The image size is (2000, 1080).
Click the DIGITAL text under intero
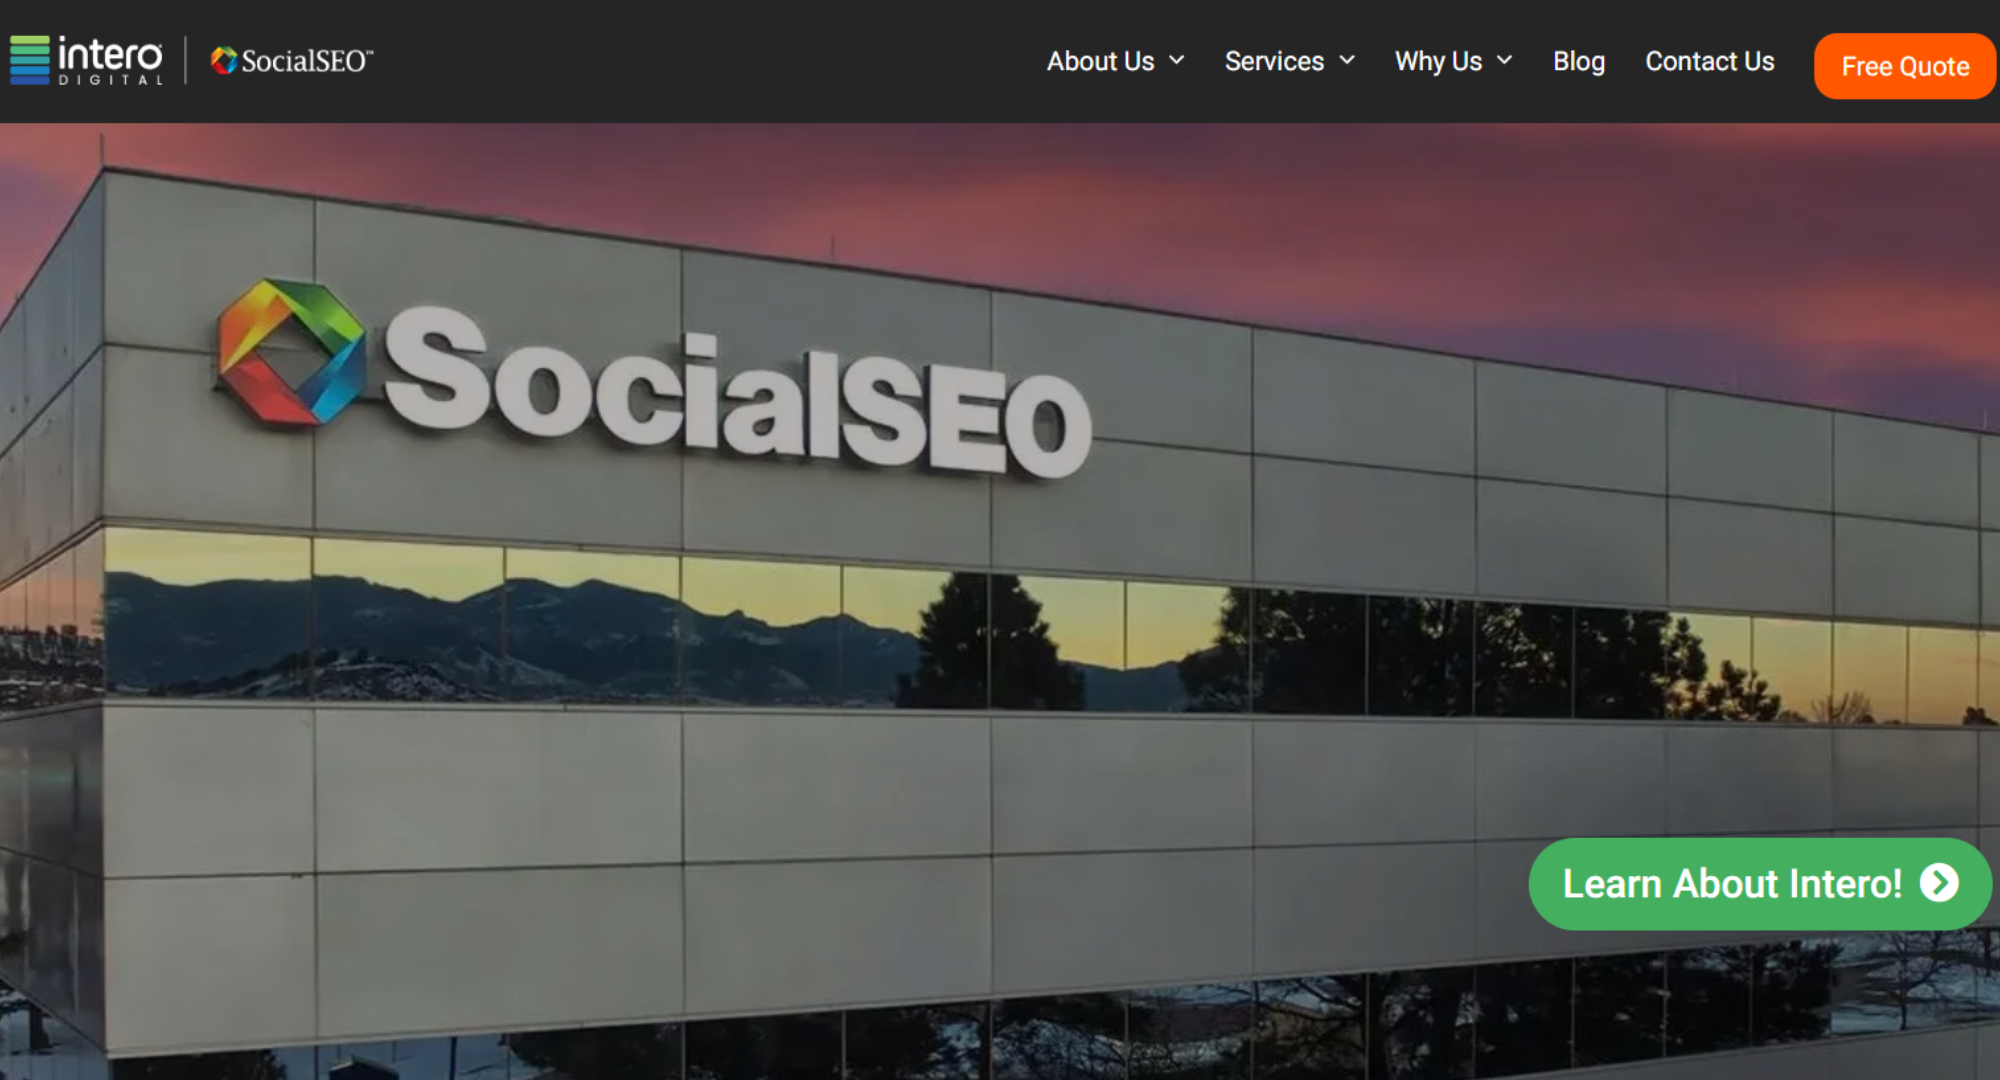click(110, 80)
